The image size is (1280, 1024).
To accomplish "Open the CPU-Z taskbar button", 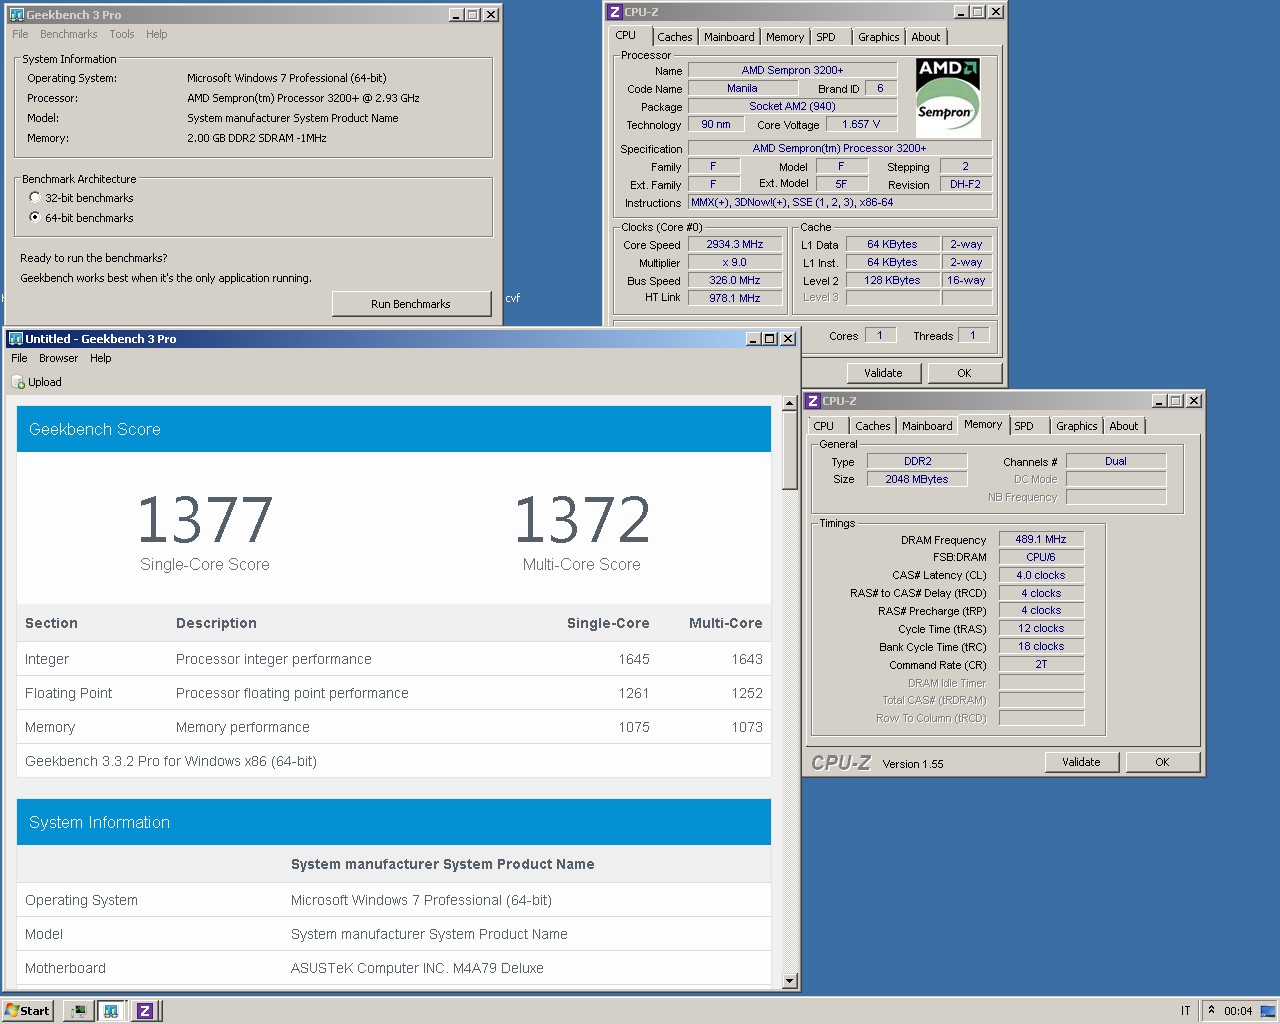I will (x=145, y=1011).
